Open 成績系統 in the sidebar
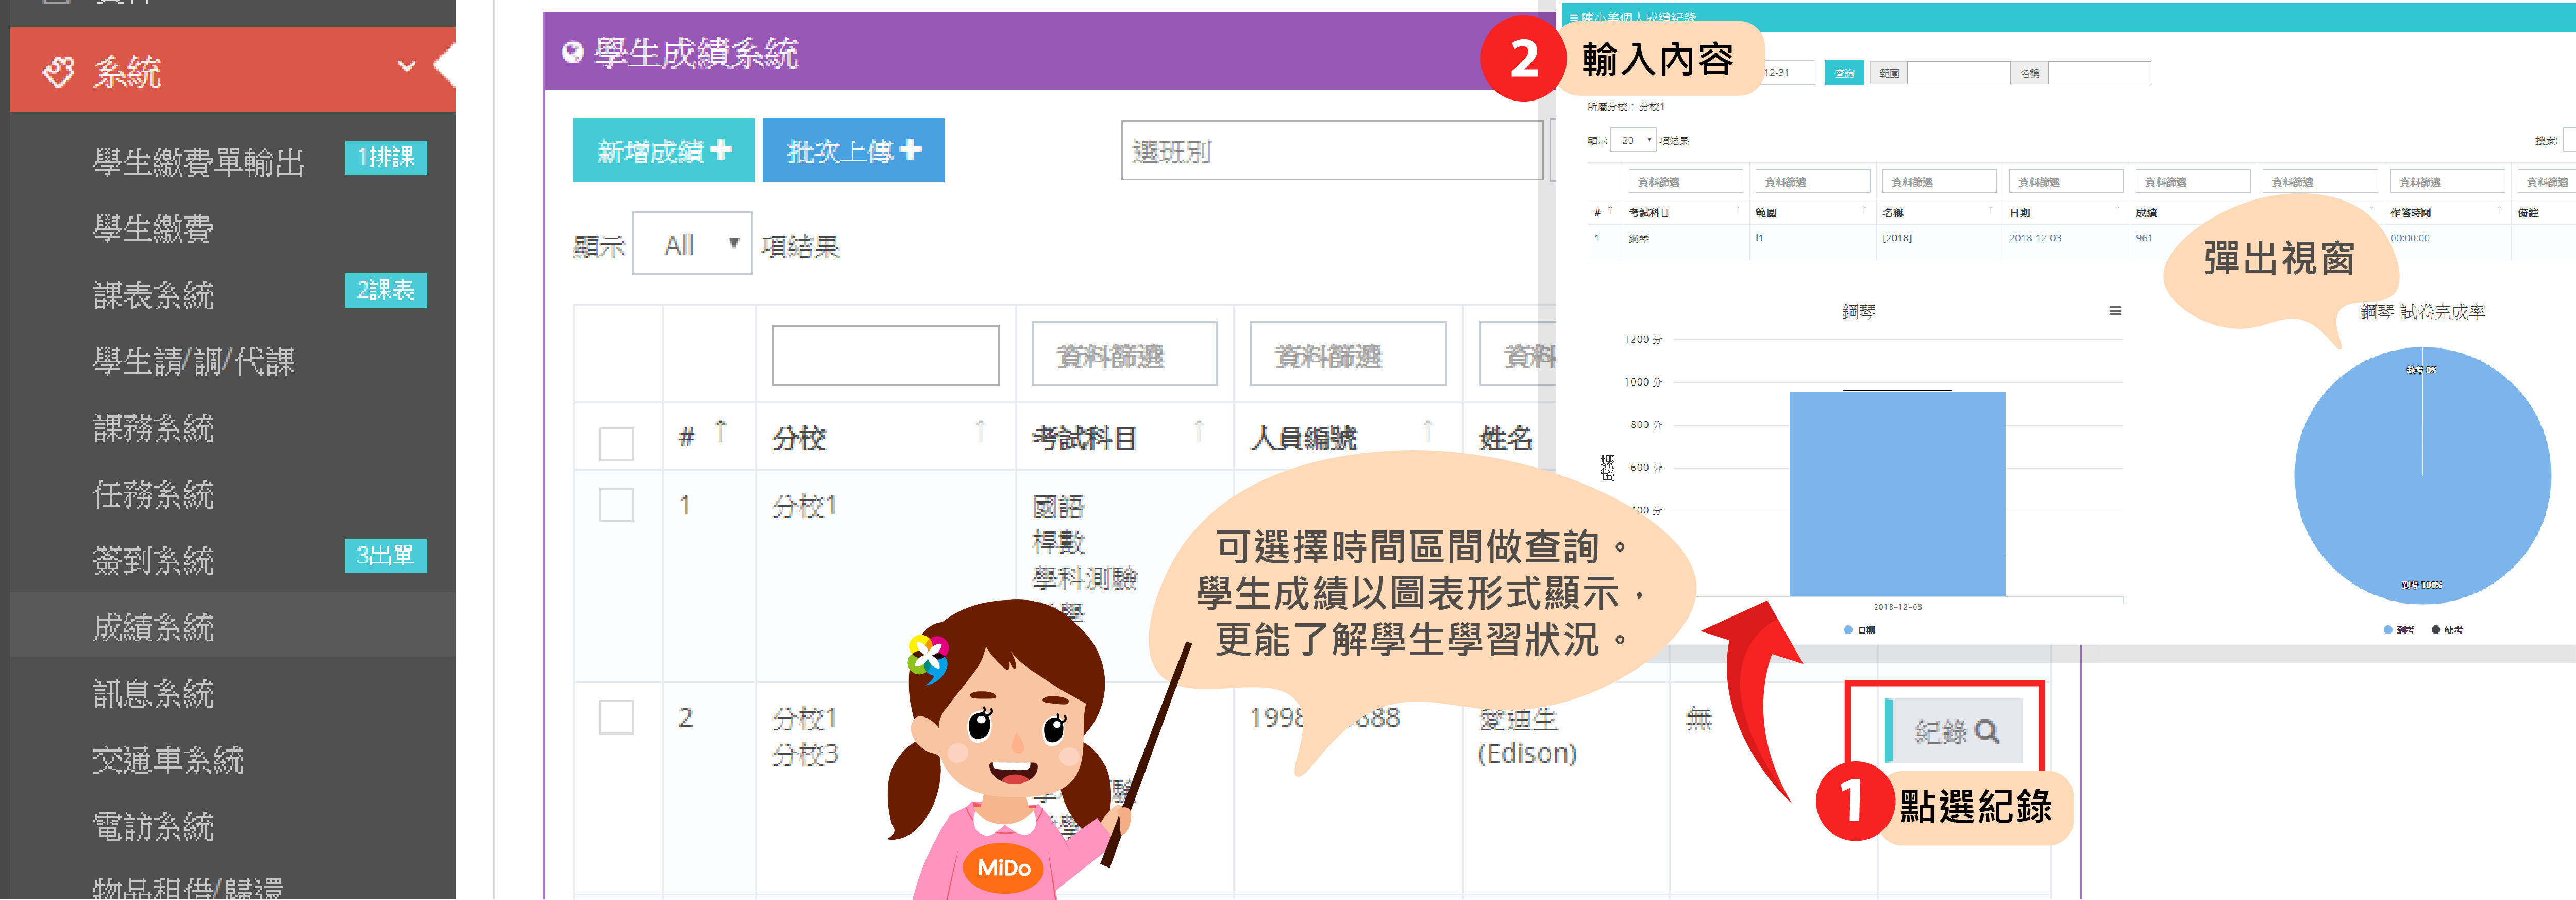2576x900 pixels. click(153, 627)
